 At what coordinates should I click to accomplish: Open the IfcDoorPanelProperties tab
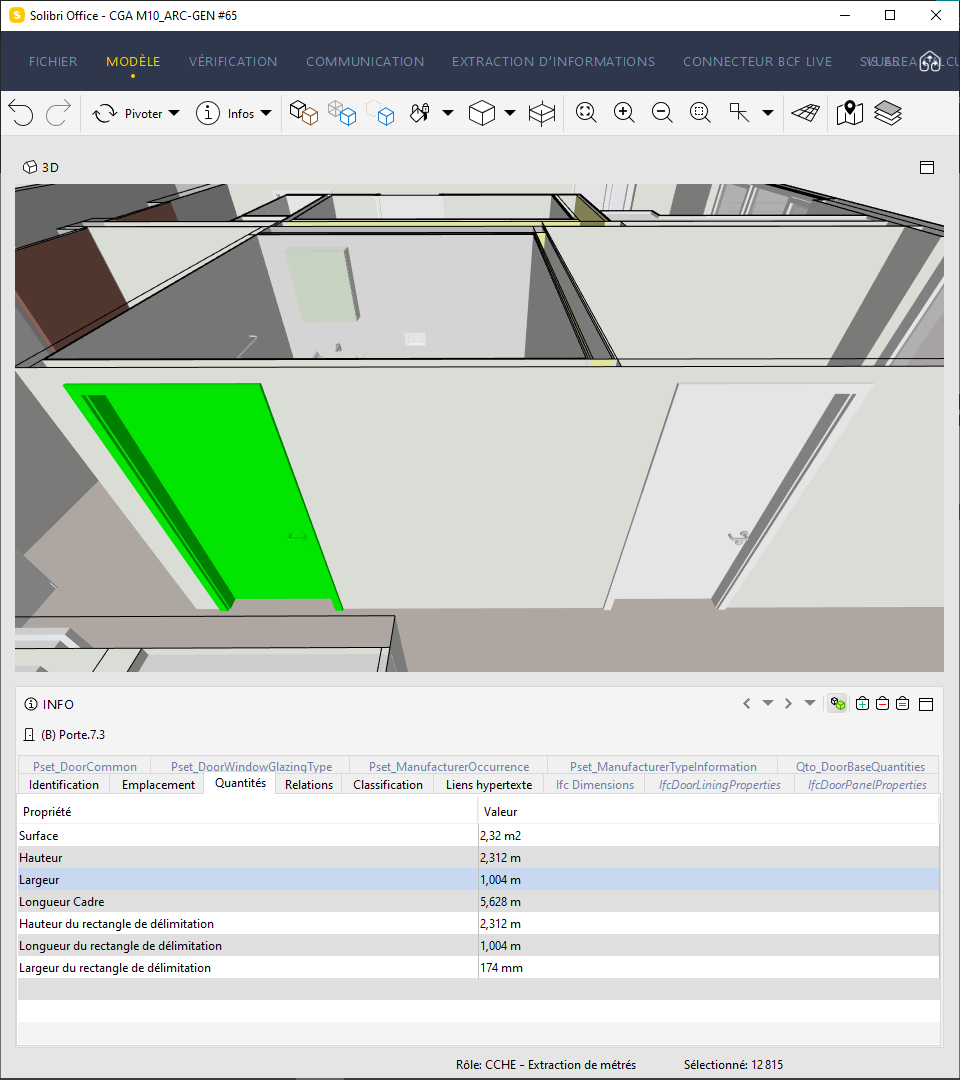point(867,785)
